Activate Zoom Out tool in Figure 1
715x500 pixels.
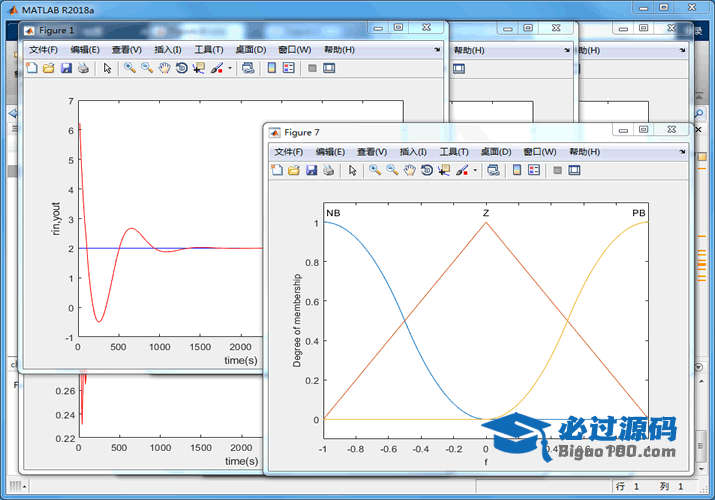tap(147, 68)
